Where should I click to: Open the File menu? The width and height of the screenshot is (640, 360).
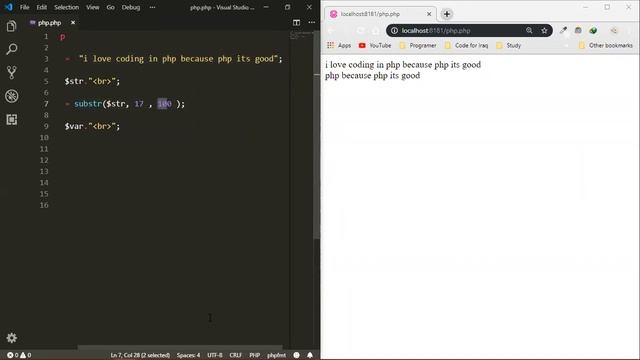tap(24, 7)
